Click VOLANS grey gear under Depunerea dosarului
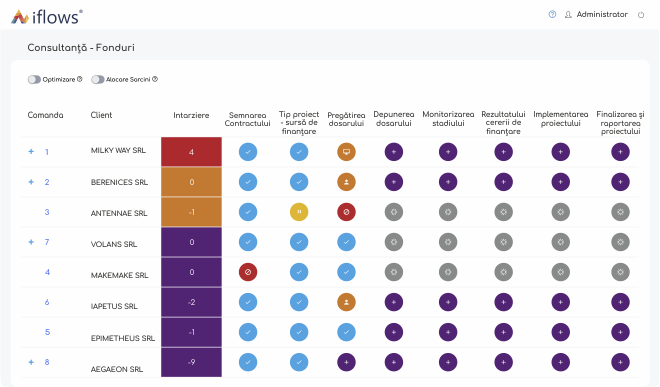Image resolution: width=660 pixels, height=387 pixels. coord(394,242)
